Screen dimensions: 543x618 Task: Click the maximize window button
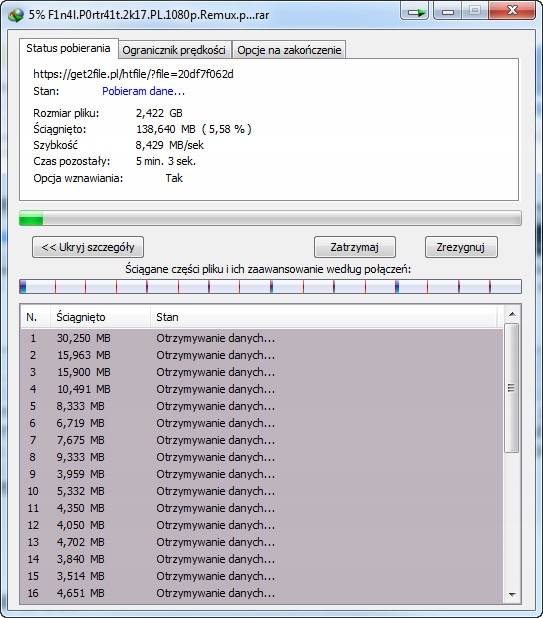click(x=475, y=11)
